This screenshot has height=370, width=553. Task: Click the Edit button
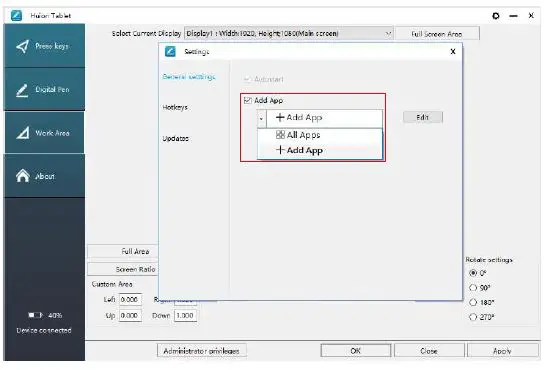tap(423, 117)
